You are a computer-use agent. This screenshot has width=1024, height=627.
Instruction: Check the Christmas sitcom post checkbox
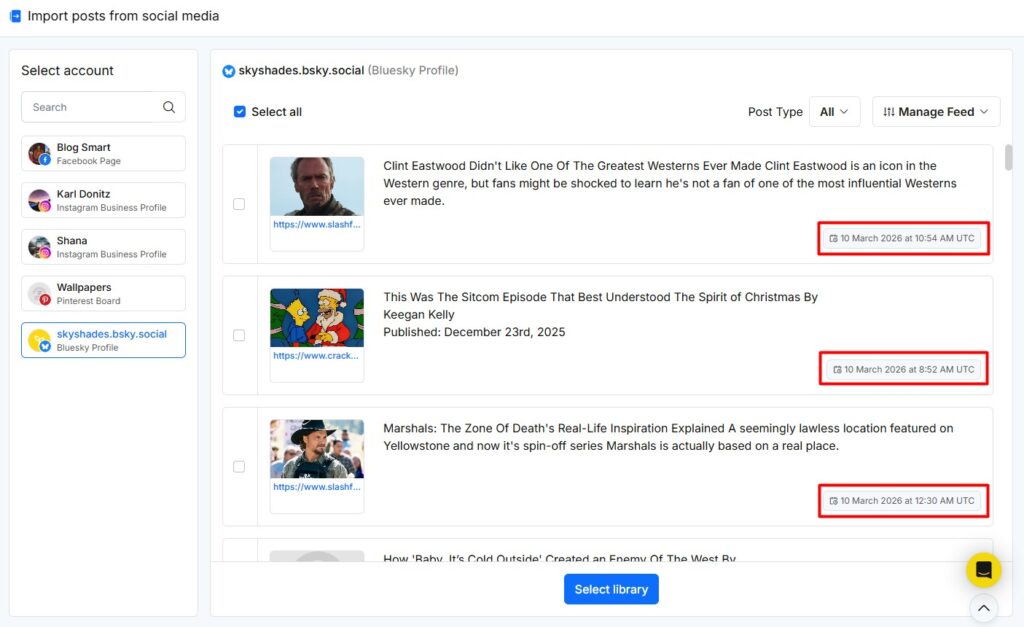[239, 336]
